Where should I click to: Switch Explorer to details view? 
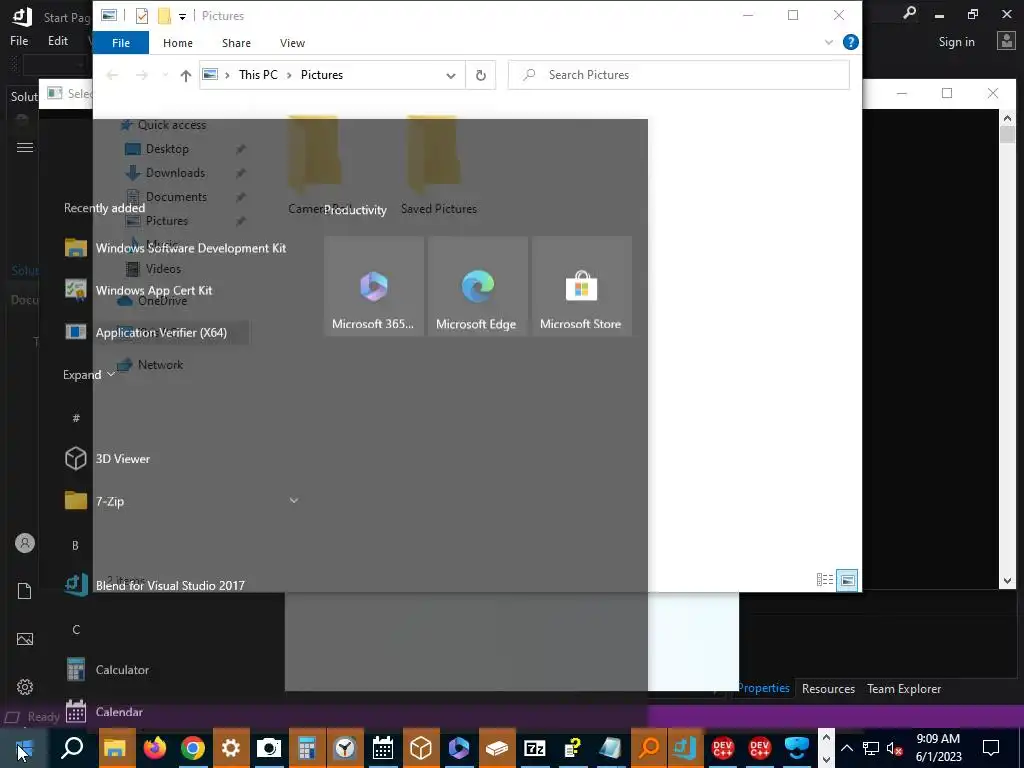coord(825,580)
